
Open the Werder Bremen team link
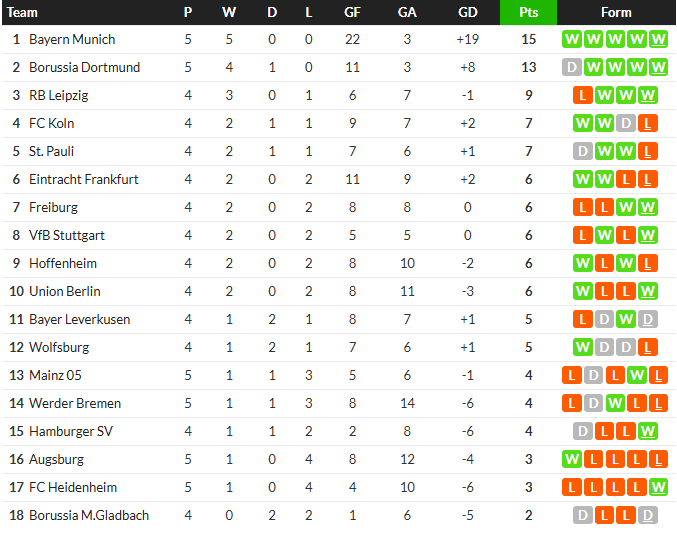coord(75,403)
